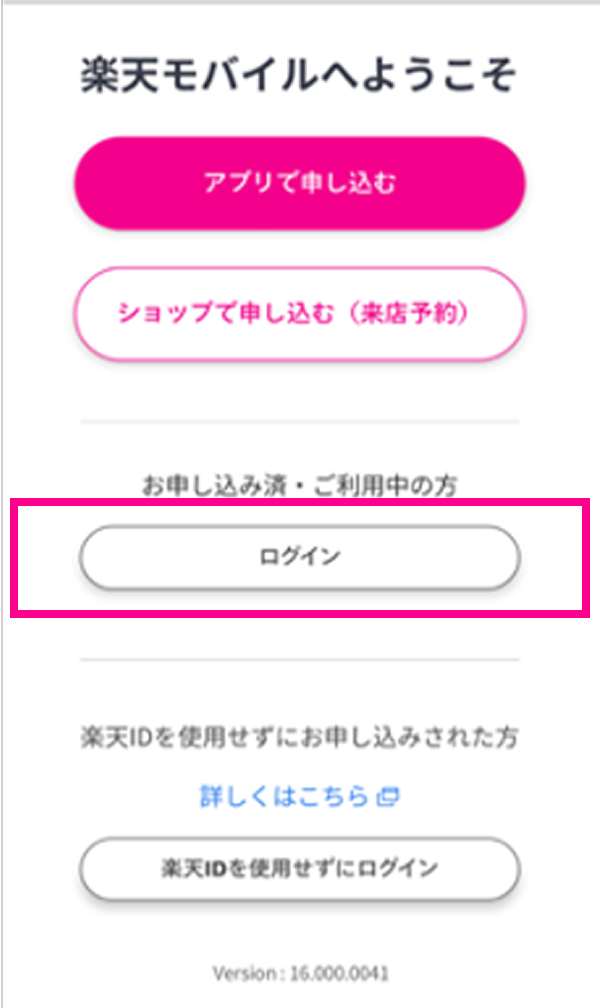This screenshot has width=600, height=1008.
Task: Click the external link icon beside 詳しくはこちら
Action: click(388, 797)
